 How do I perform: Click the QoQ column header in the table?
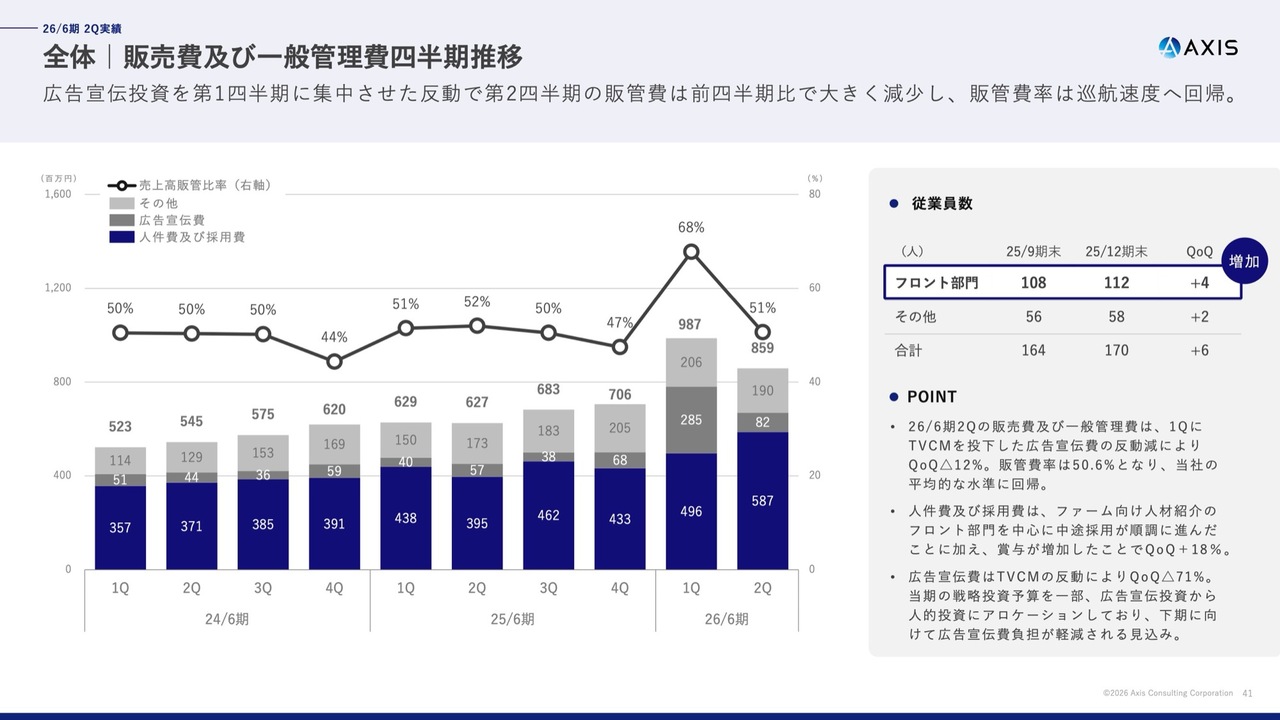[x=1199, y=252]
